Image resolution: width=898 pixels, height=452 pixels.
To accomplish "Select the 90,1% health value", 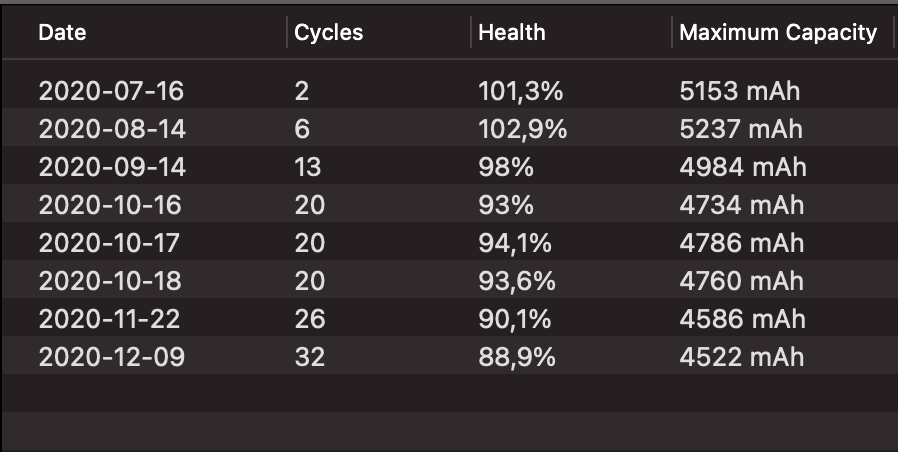I will pos(516,319).
